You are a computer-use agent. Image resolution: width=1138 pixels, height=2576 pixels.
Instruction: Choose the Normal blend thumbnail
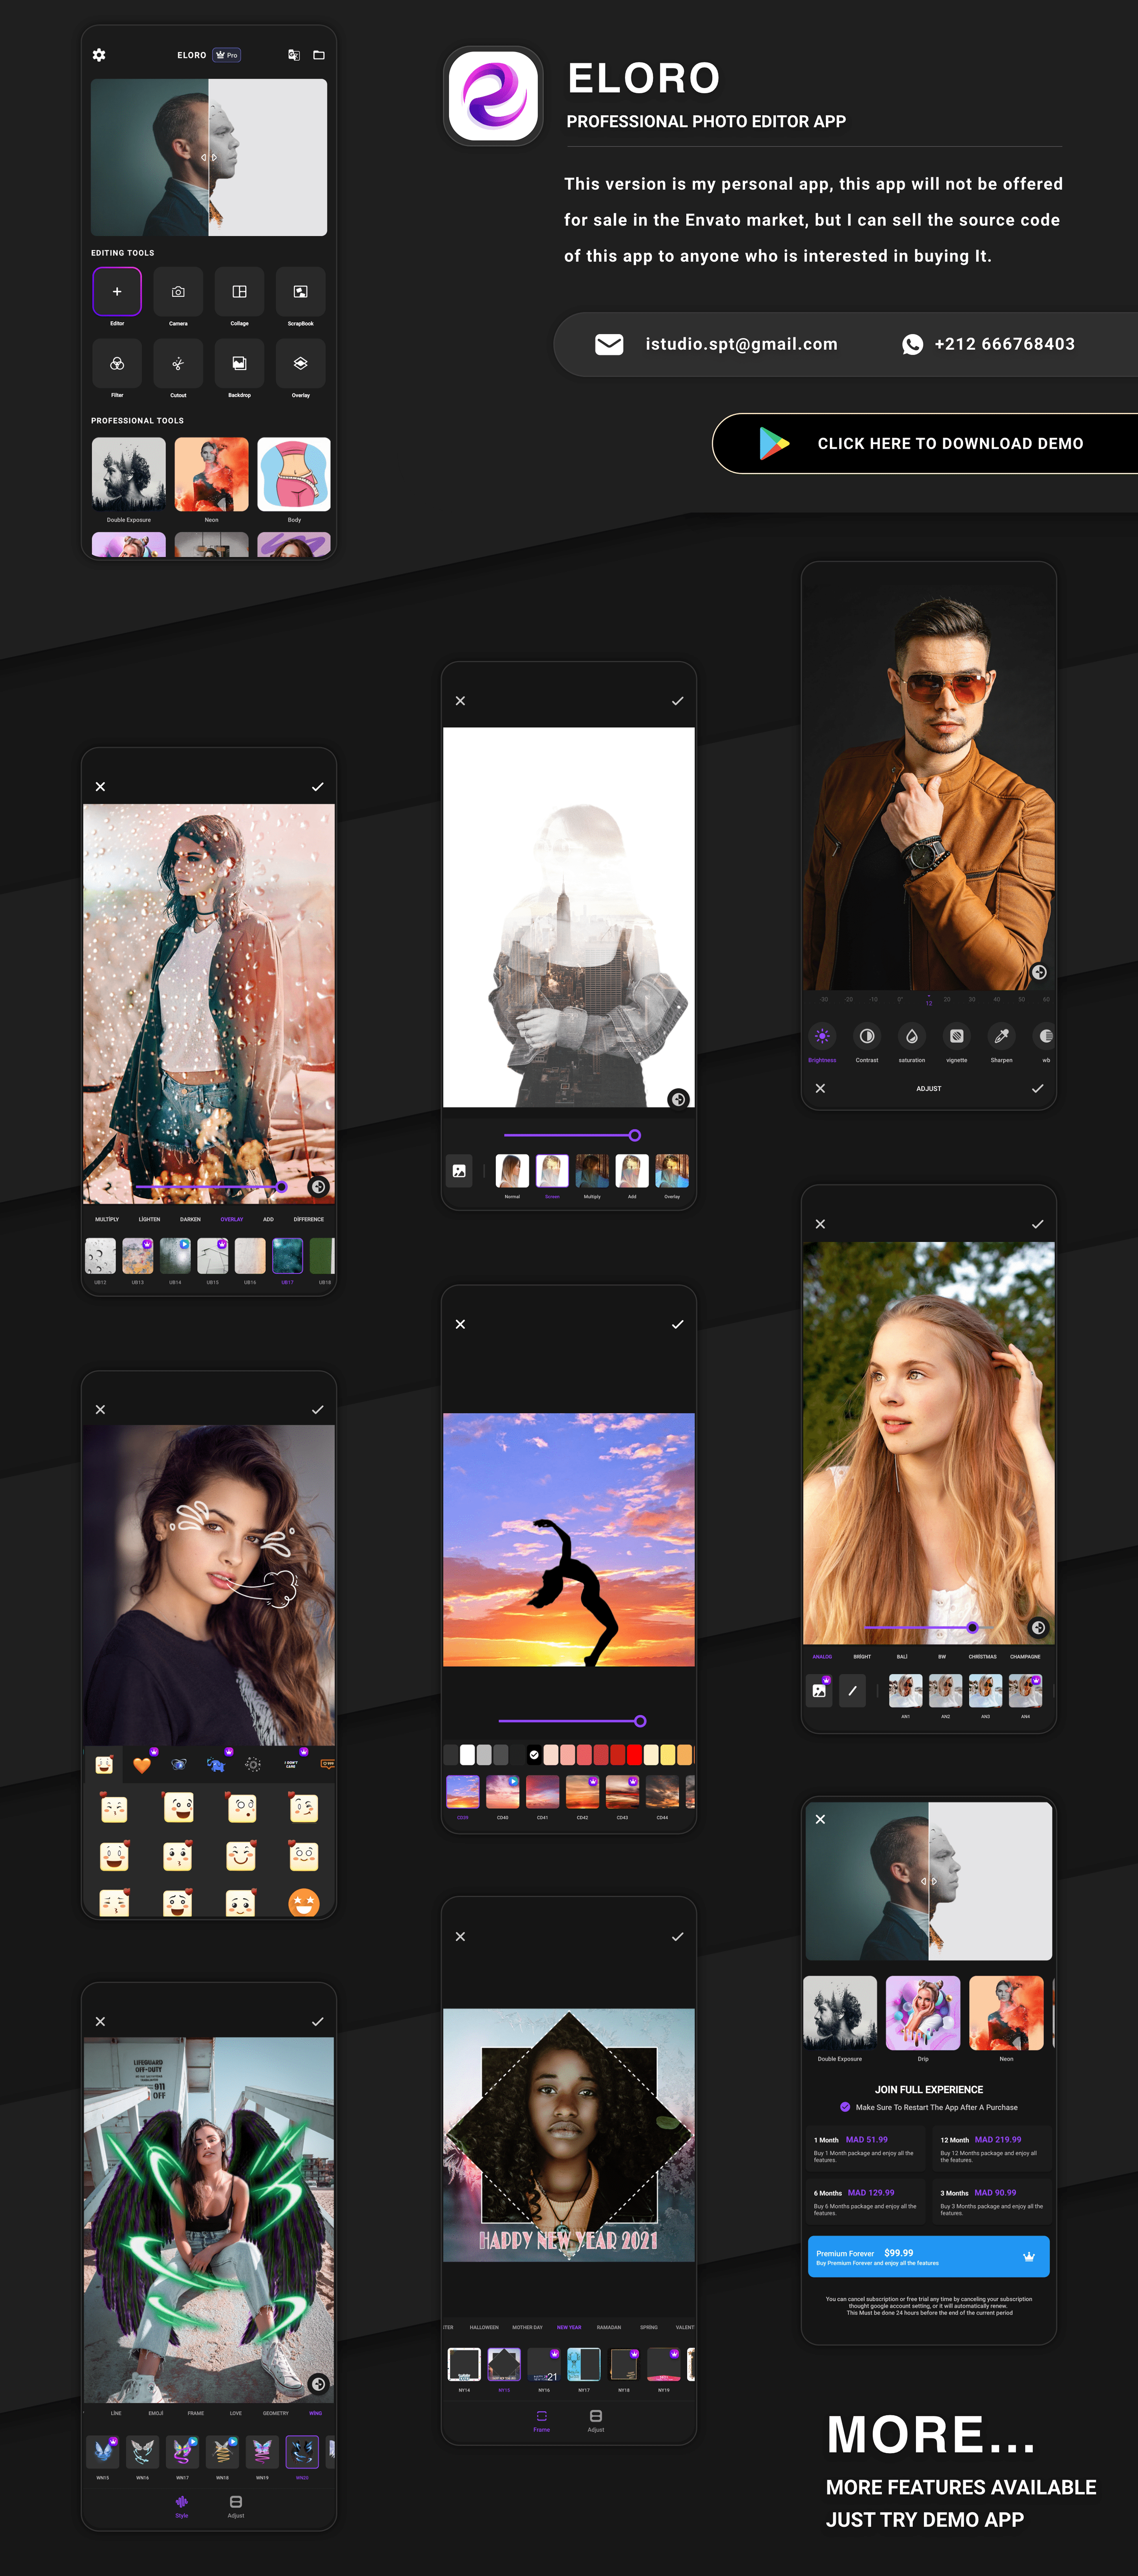[512, 1171]
